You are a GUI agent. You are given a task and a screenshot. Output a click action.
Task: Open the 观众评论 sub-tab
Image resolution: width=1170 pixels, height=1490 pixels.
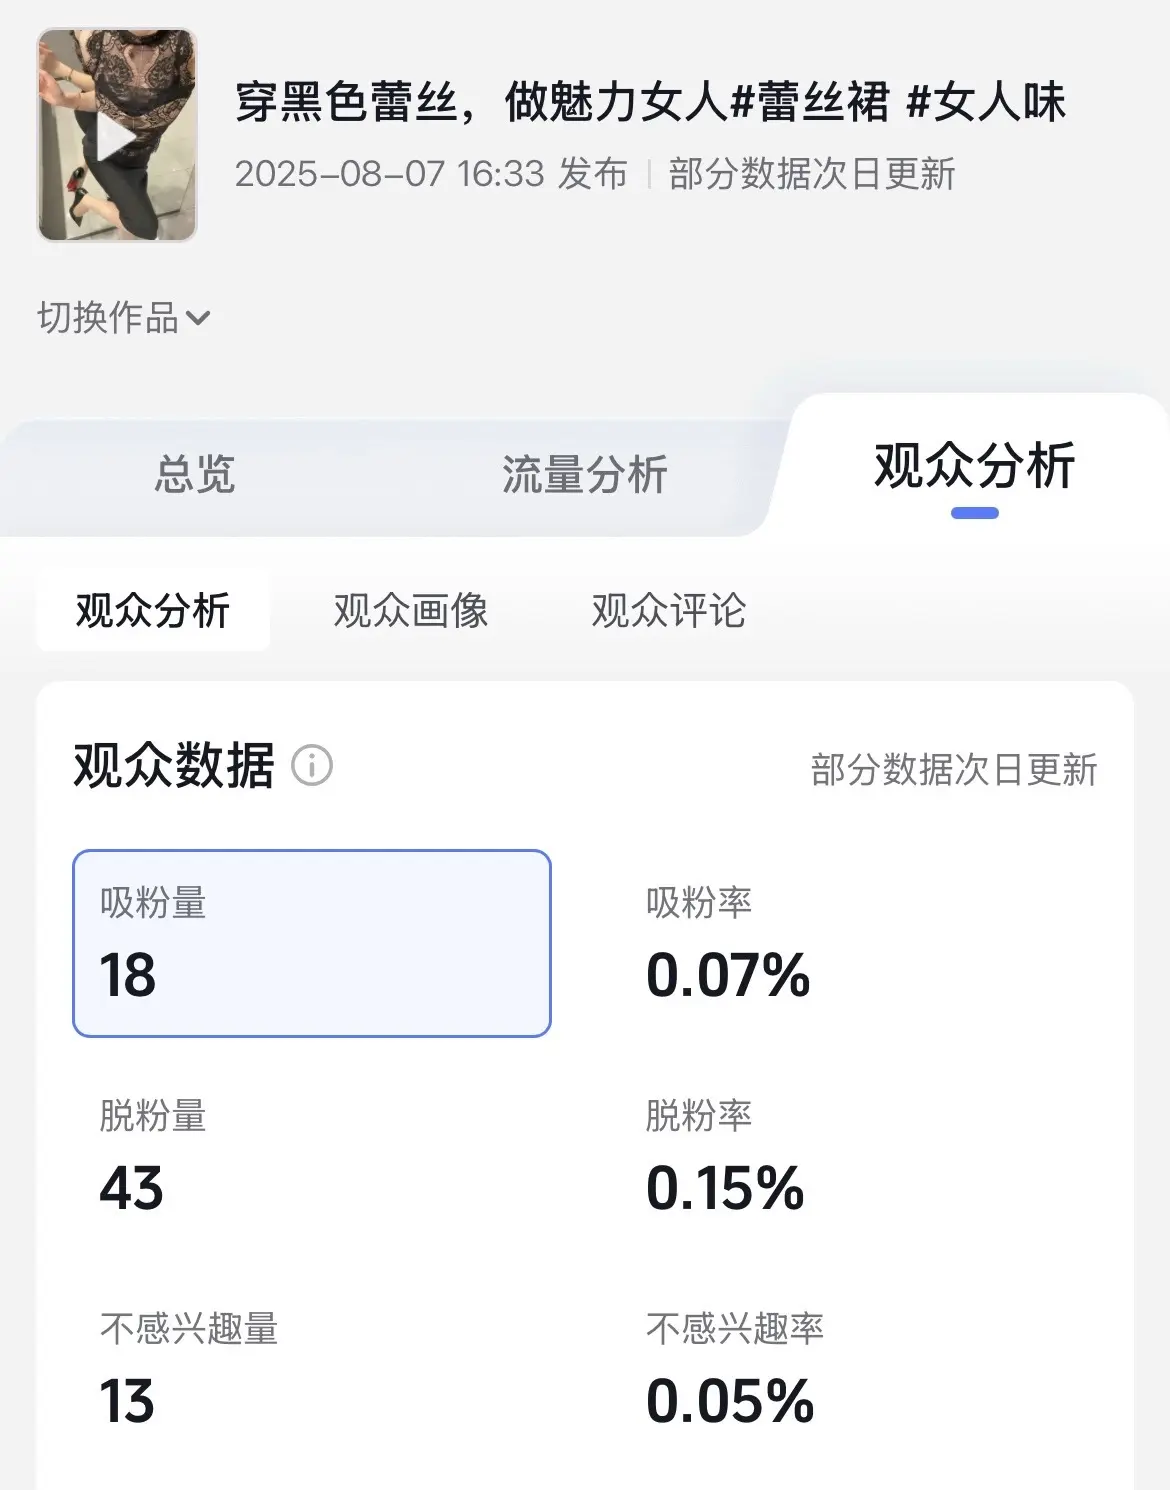669,610
